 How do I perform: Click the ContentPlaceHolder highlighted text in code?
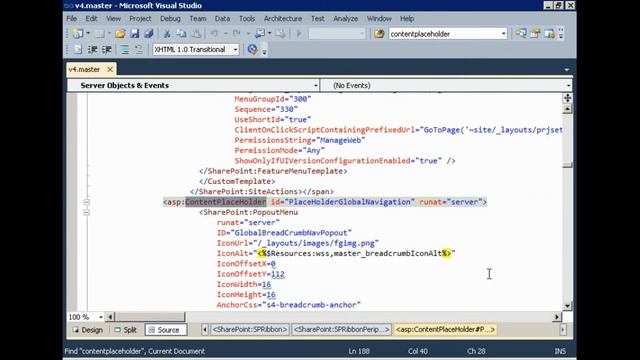coord(226,202)
